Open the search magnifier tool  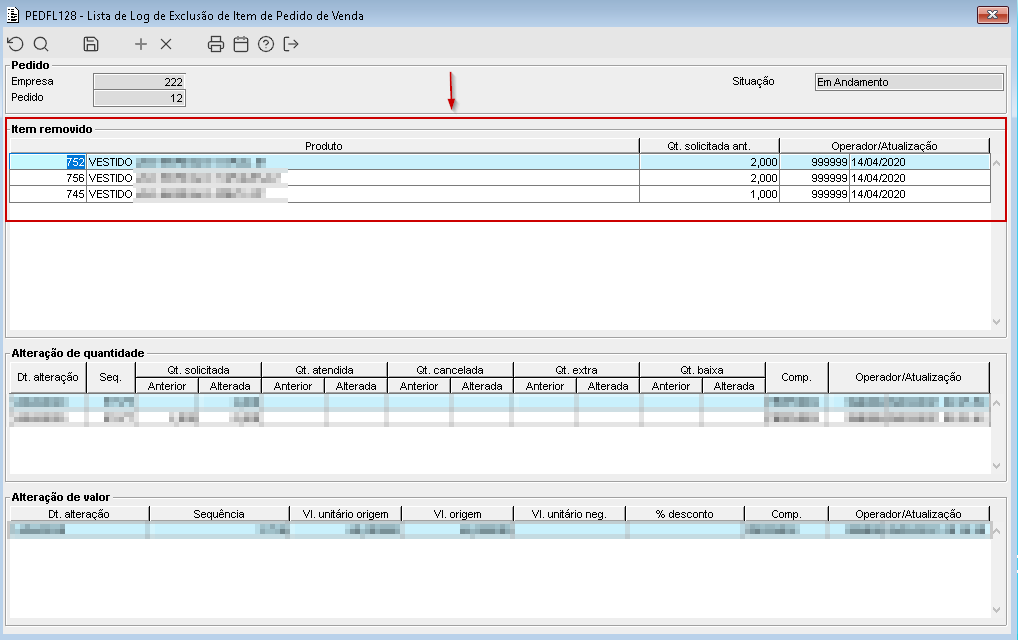41,44
